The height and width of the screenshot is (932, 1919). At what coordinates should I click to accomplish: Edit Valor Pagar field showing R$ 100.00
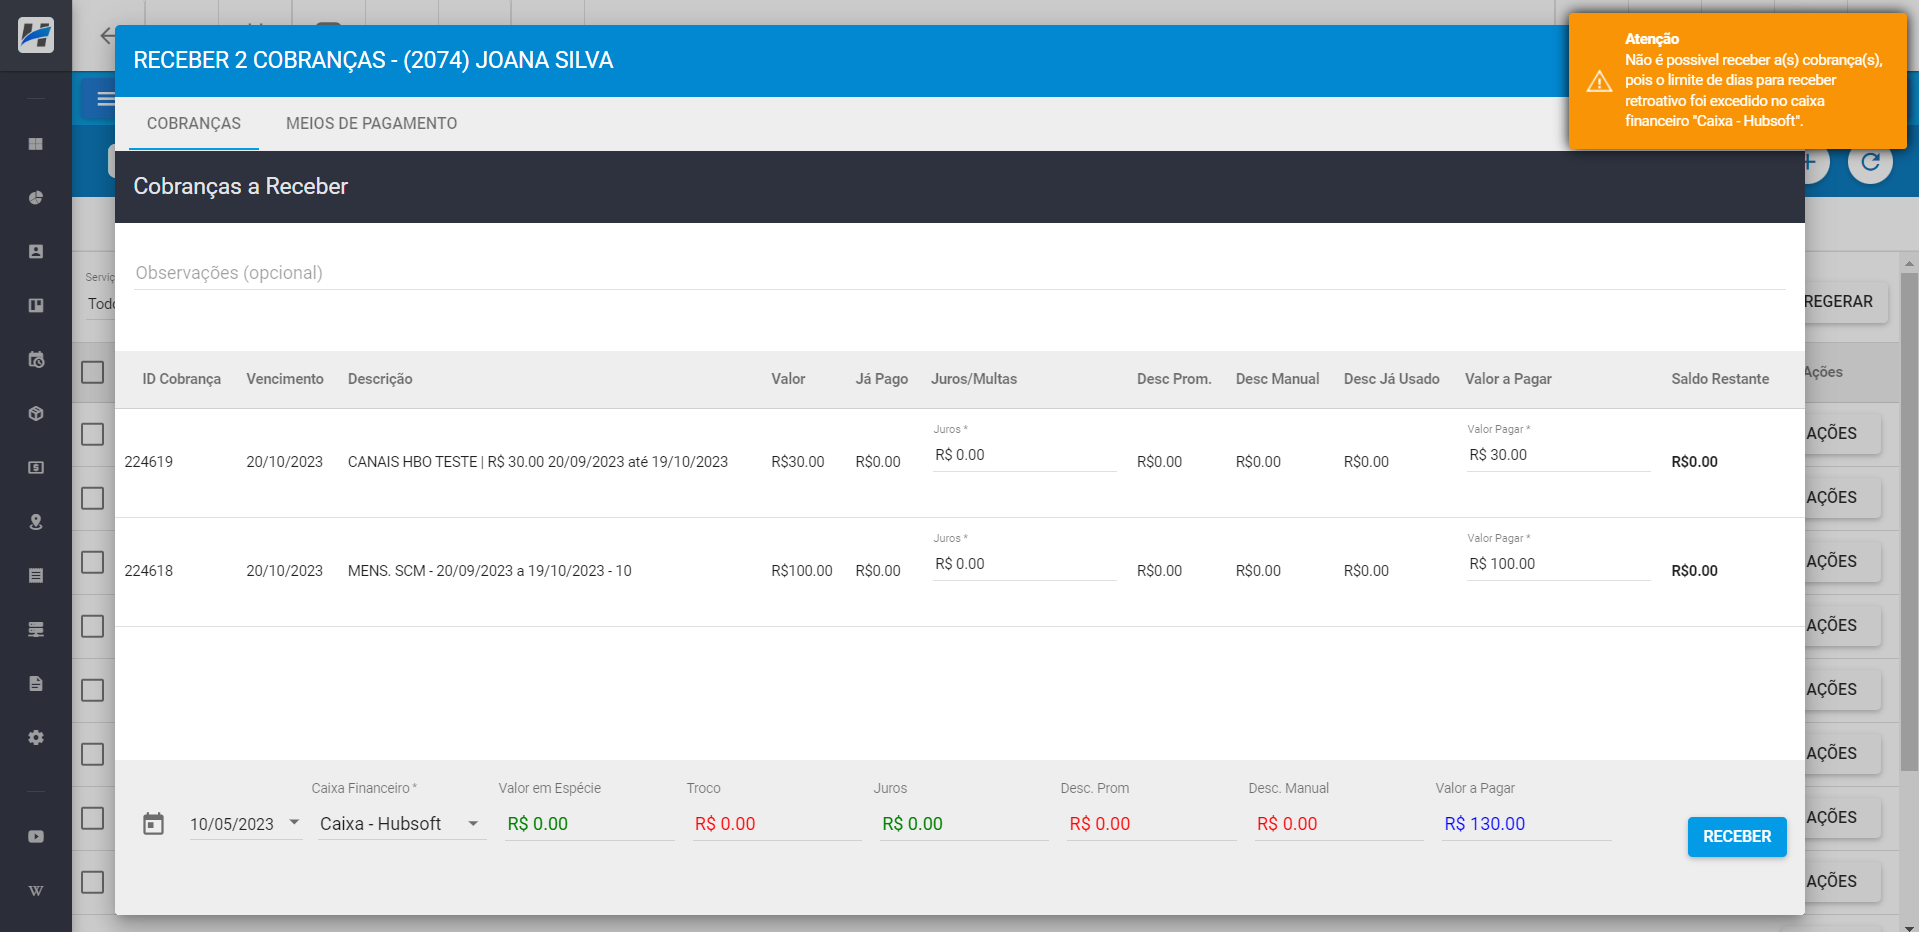click(x=1558, y=564)
